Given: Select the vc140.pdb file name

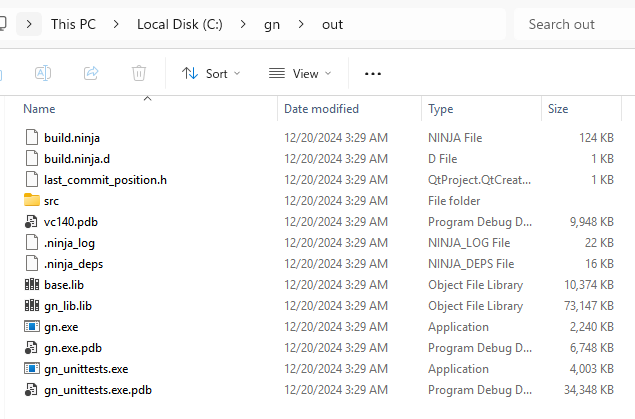Looking at the screenshot, I should [x=71, y=222].
